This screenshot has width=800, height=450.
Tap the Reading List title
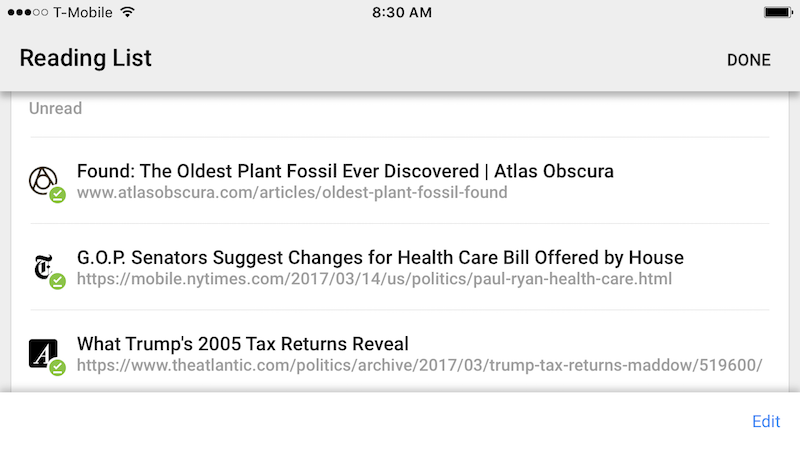(85, 58)
